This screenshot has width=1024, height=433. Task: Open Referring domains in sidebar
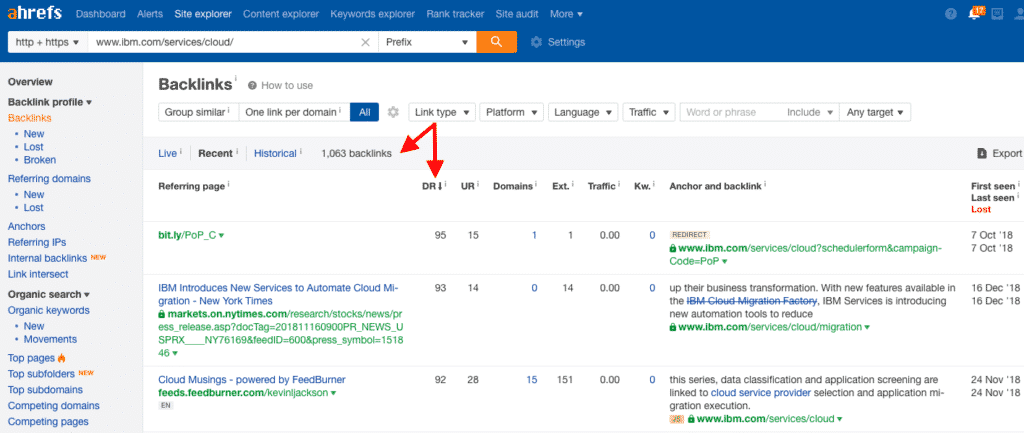point(49,178)
